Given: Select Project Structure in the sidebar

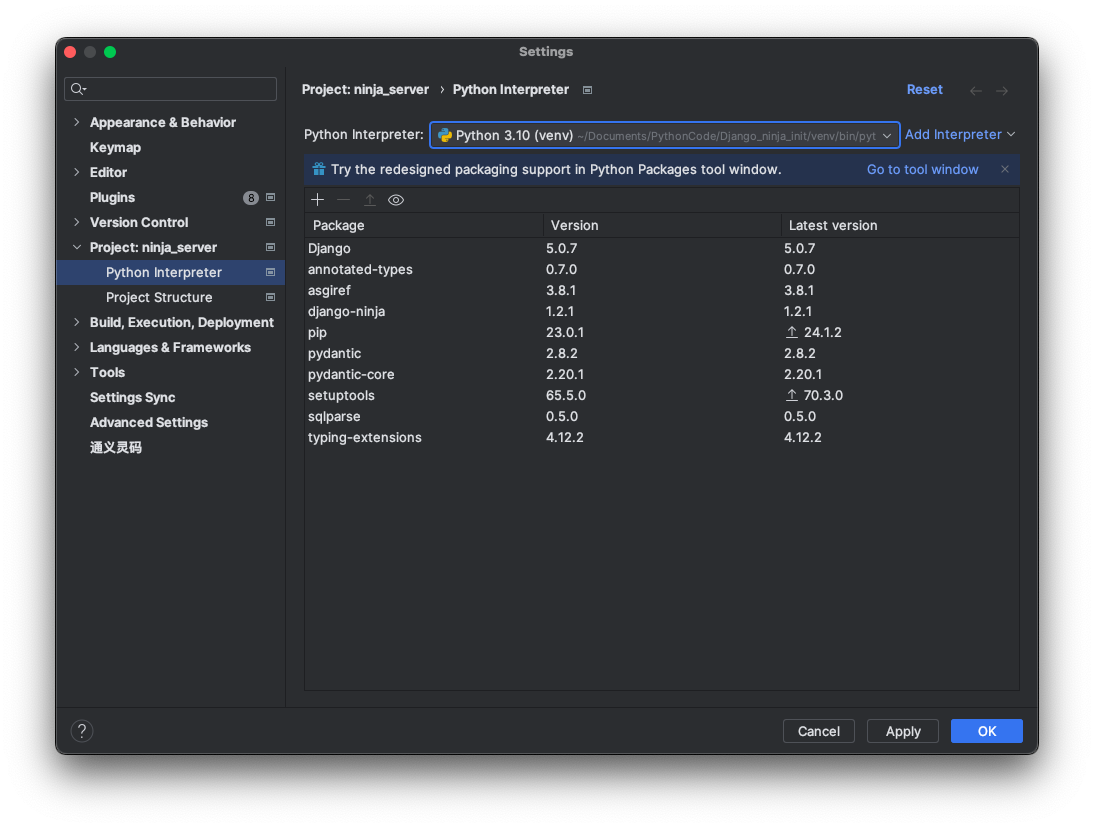Looking at the screenshot, I should [x=159, y=297].
